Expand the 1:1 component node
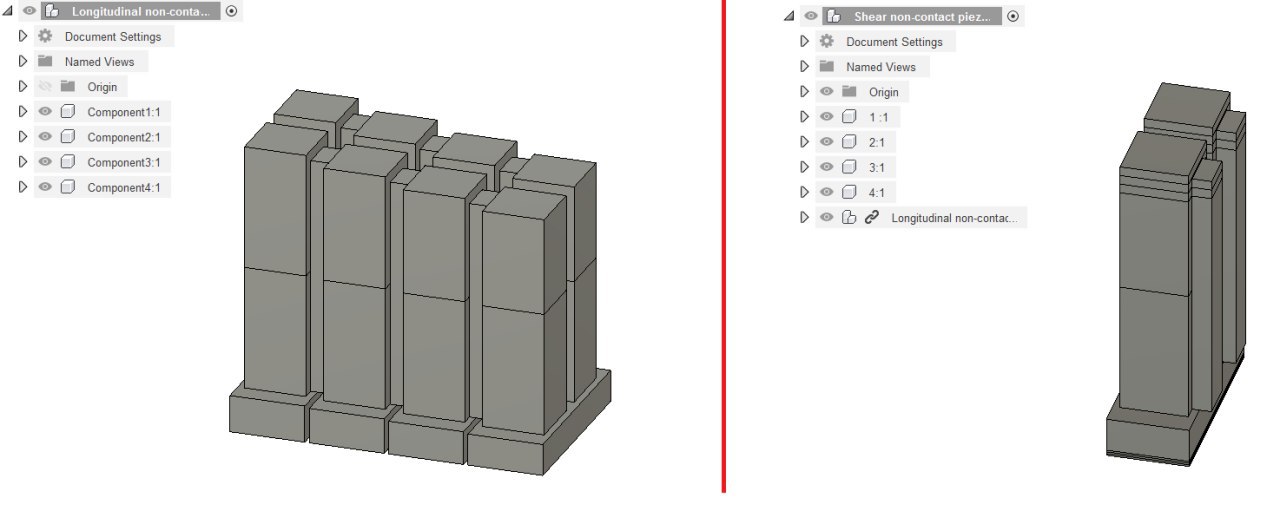 pos(804,117)
